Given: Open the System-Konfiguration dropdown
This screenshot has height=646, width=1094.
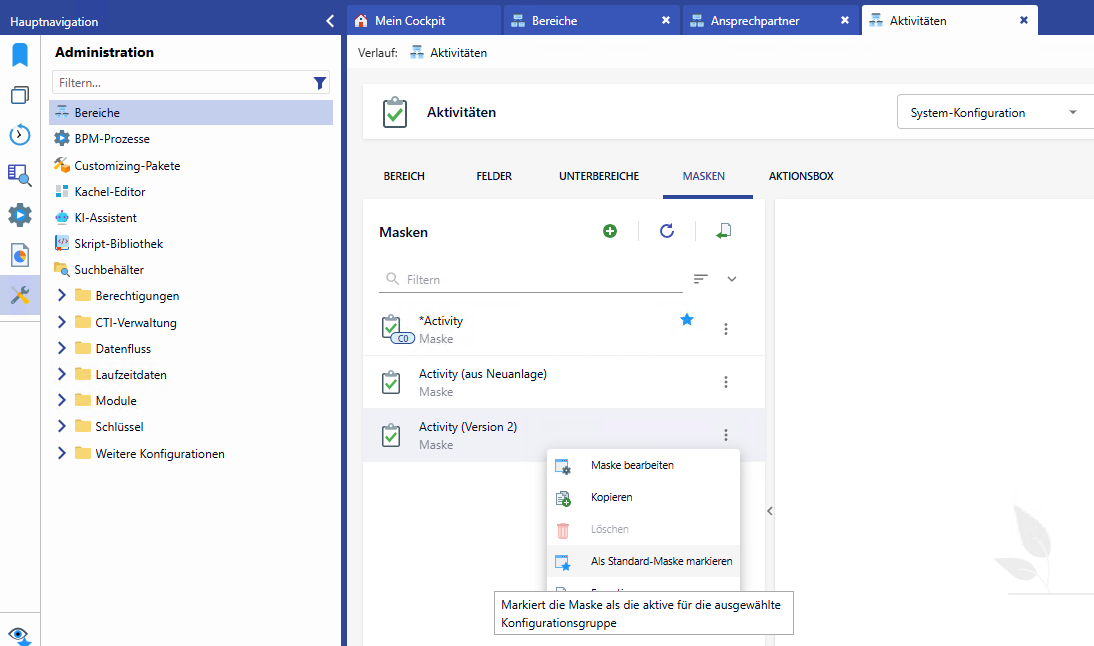Looking at the screenshot, I should coord(990,113).
